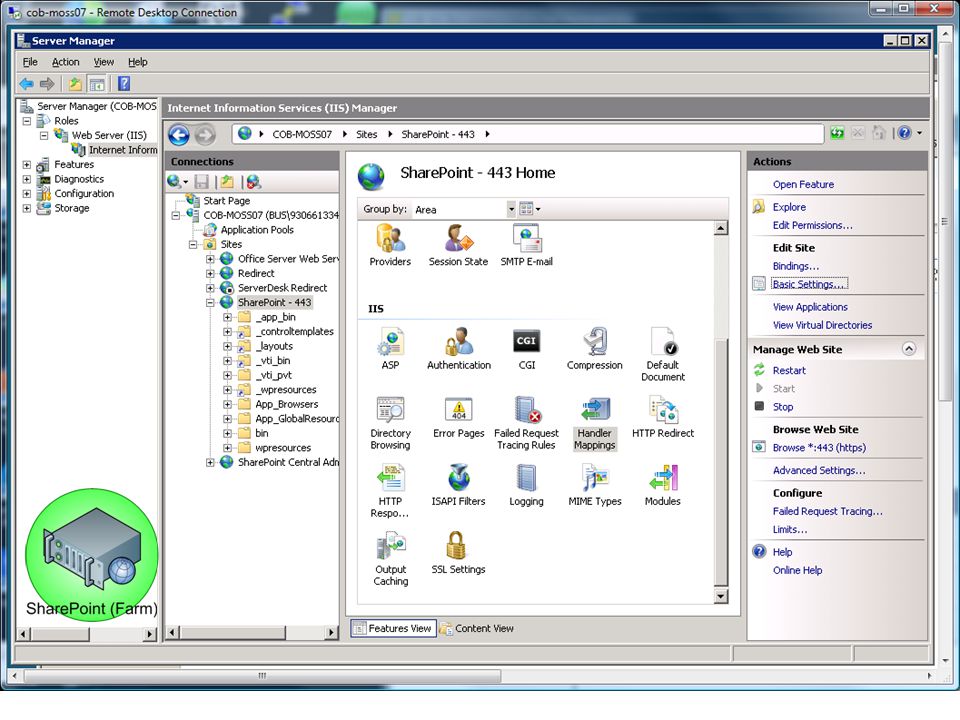
Task: Click View Virtual Directories link
Action: coord(822,325)
